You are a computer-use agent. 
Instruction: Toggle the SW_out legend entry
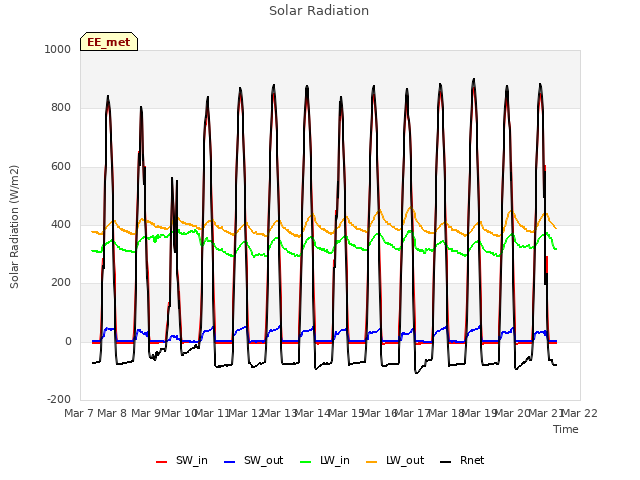click(254, 460)
